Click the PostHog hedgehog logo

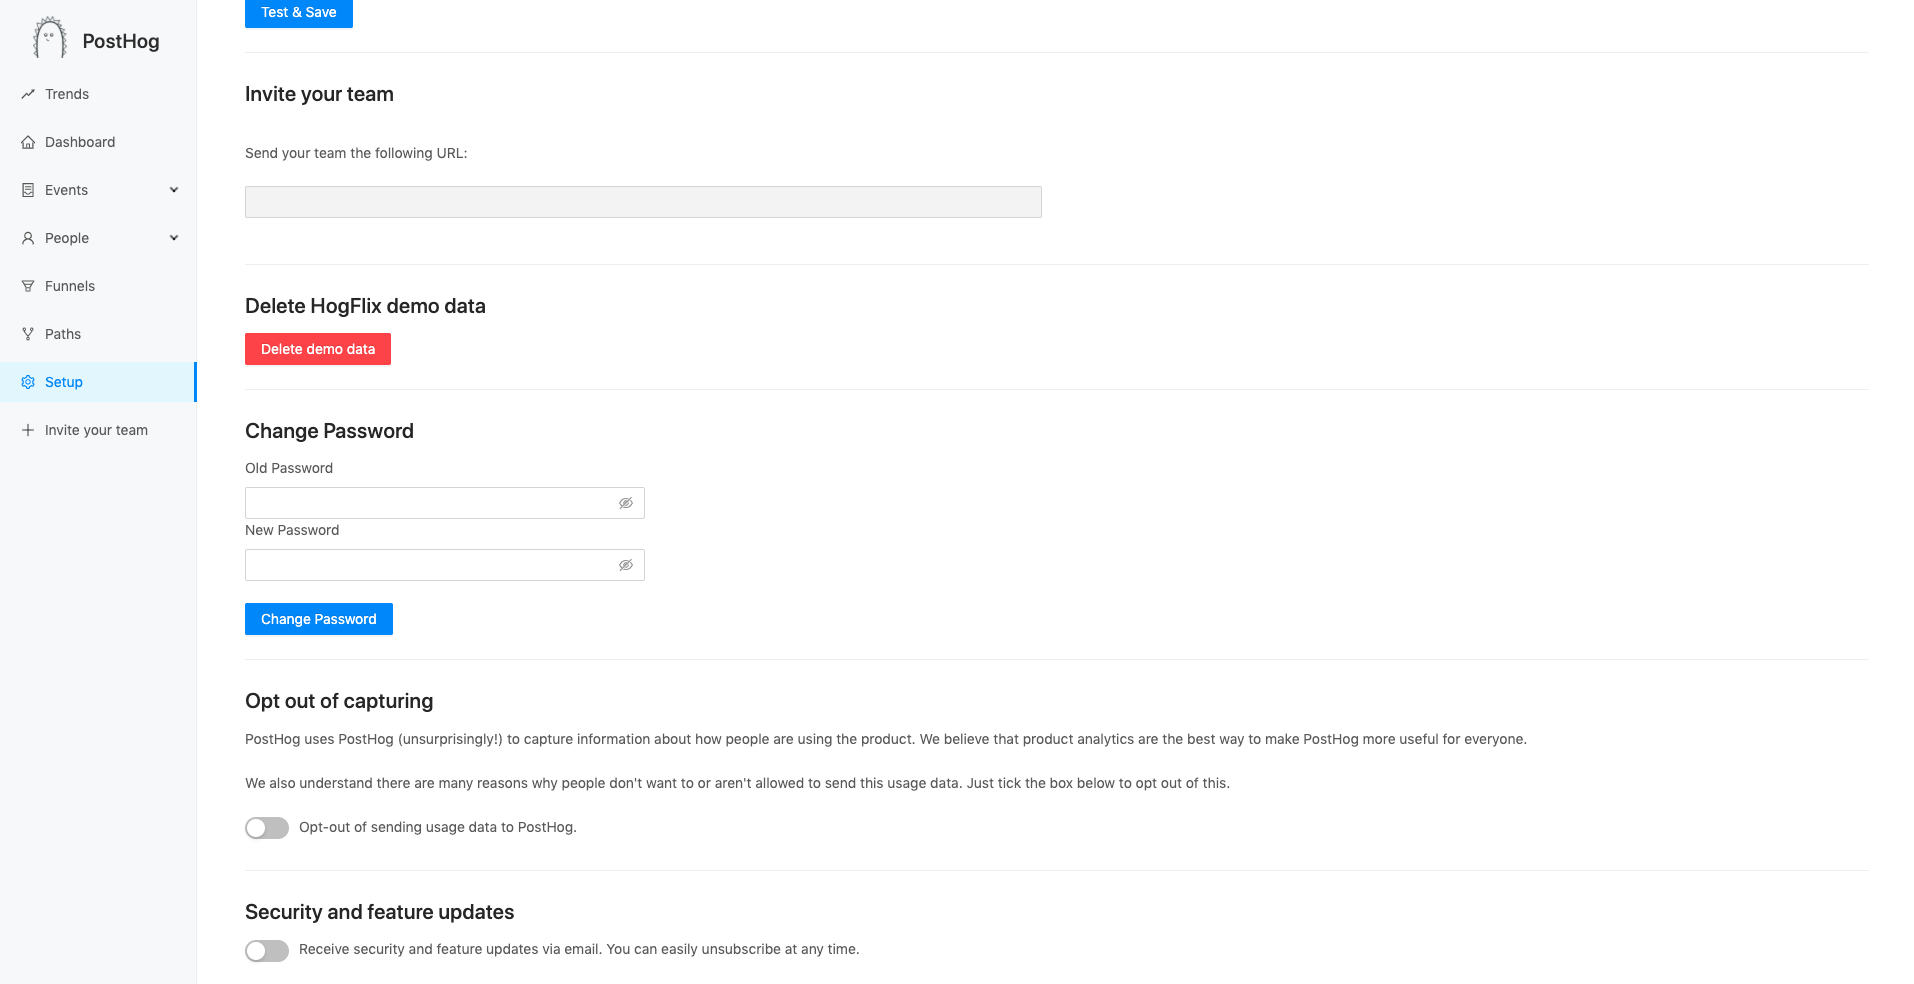pyautogui.click(x=49, y=39)
